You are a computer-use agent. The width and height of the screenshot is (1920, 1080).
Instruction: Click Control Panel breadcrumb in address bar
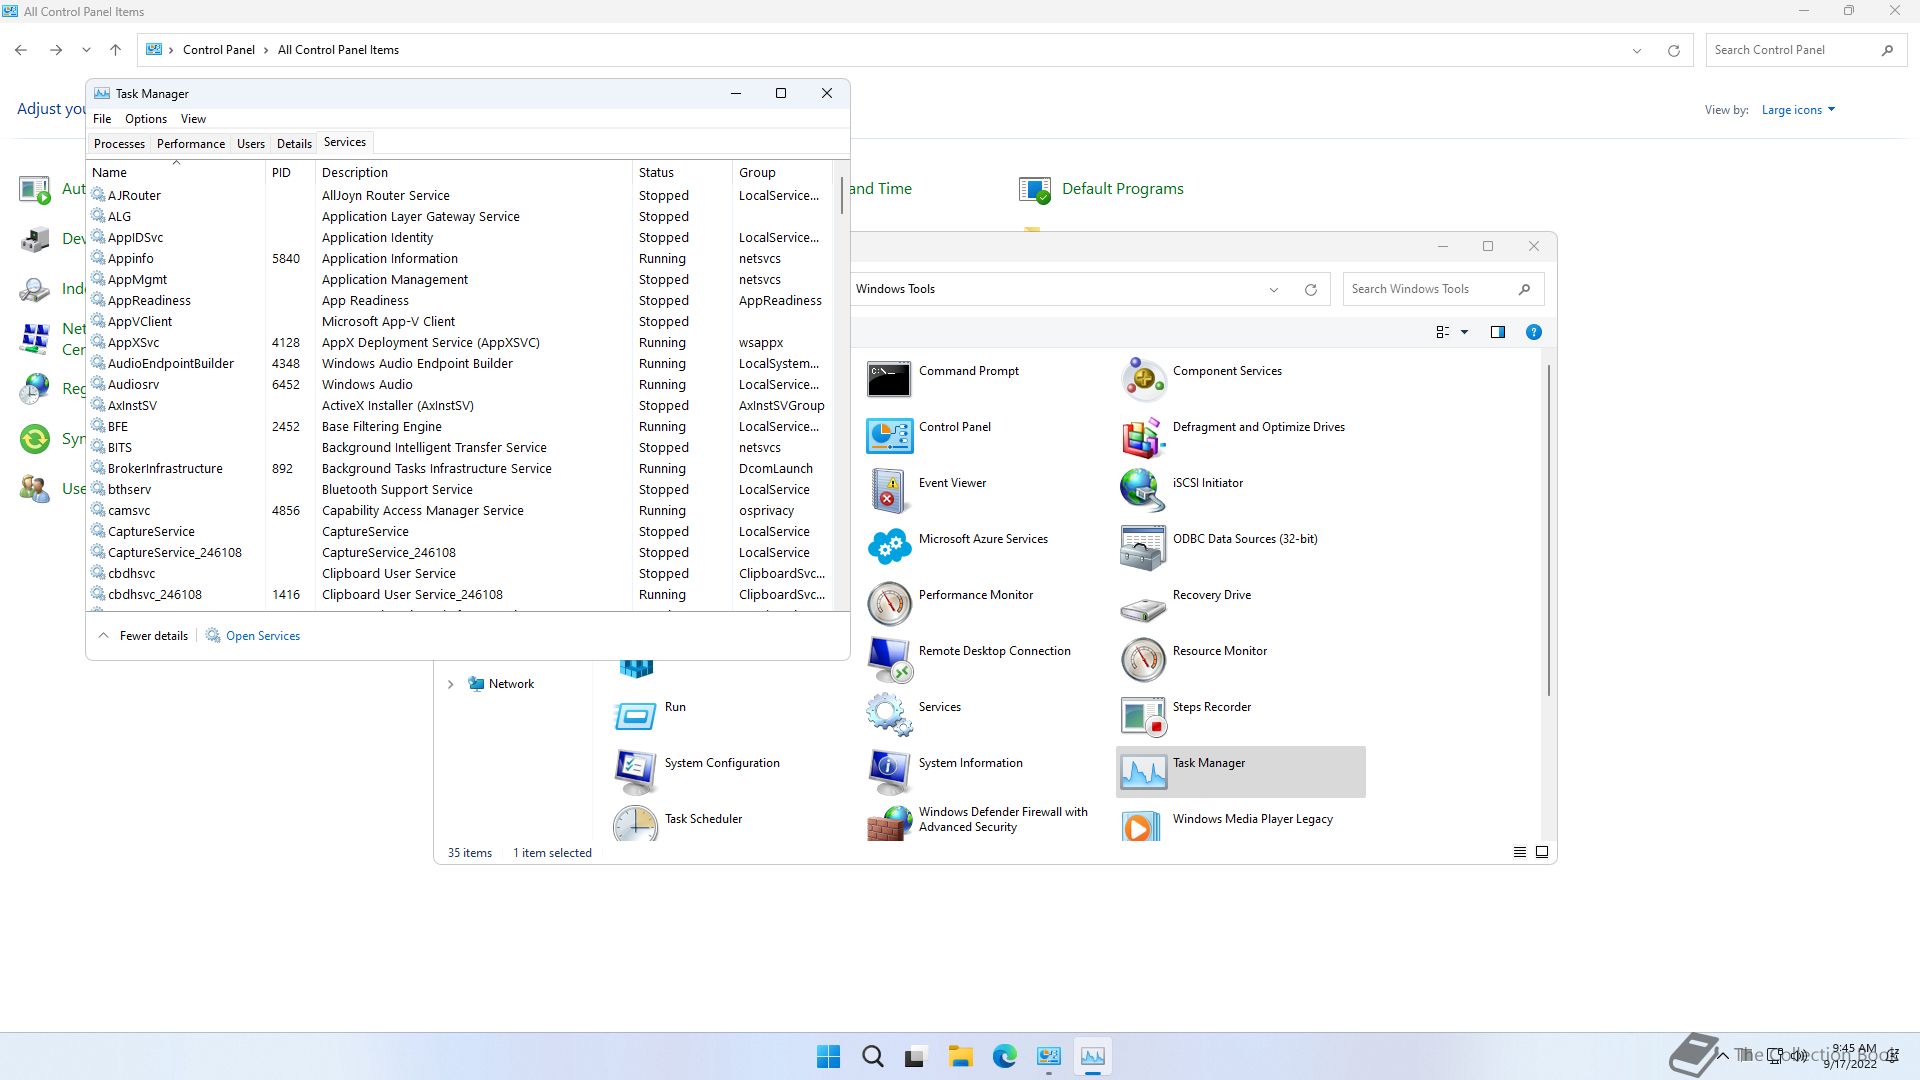(218, 50)
